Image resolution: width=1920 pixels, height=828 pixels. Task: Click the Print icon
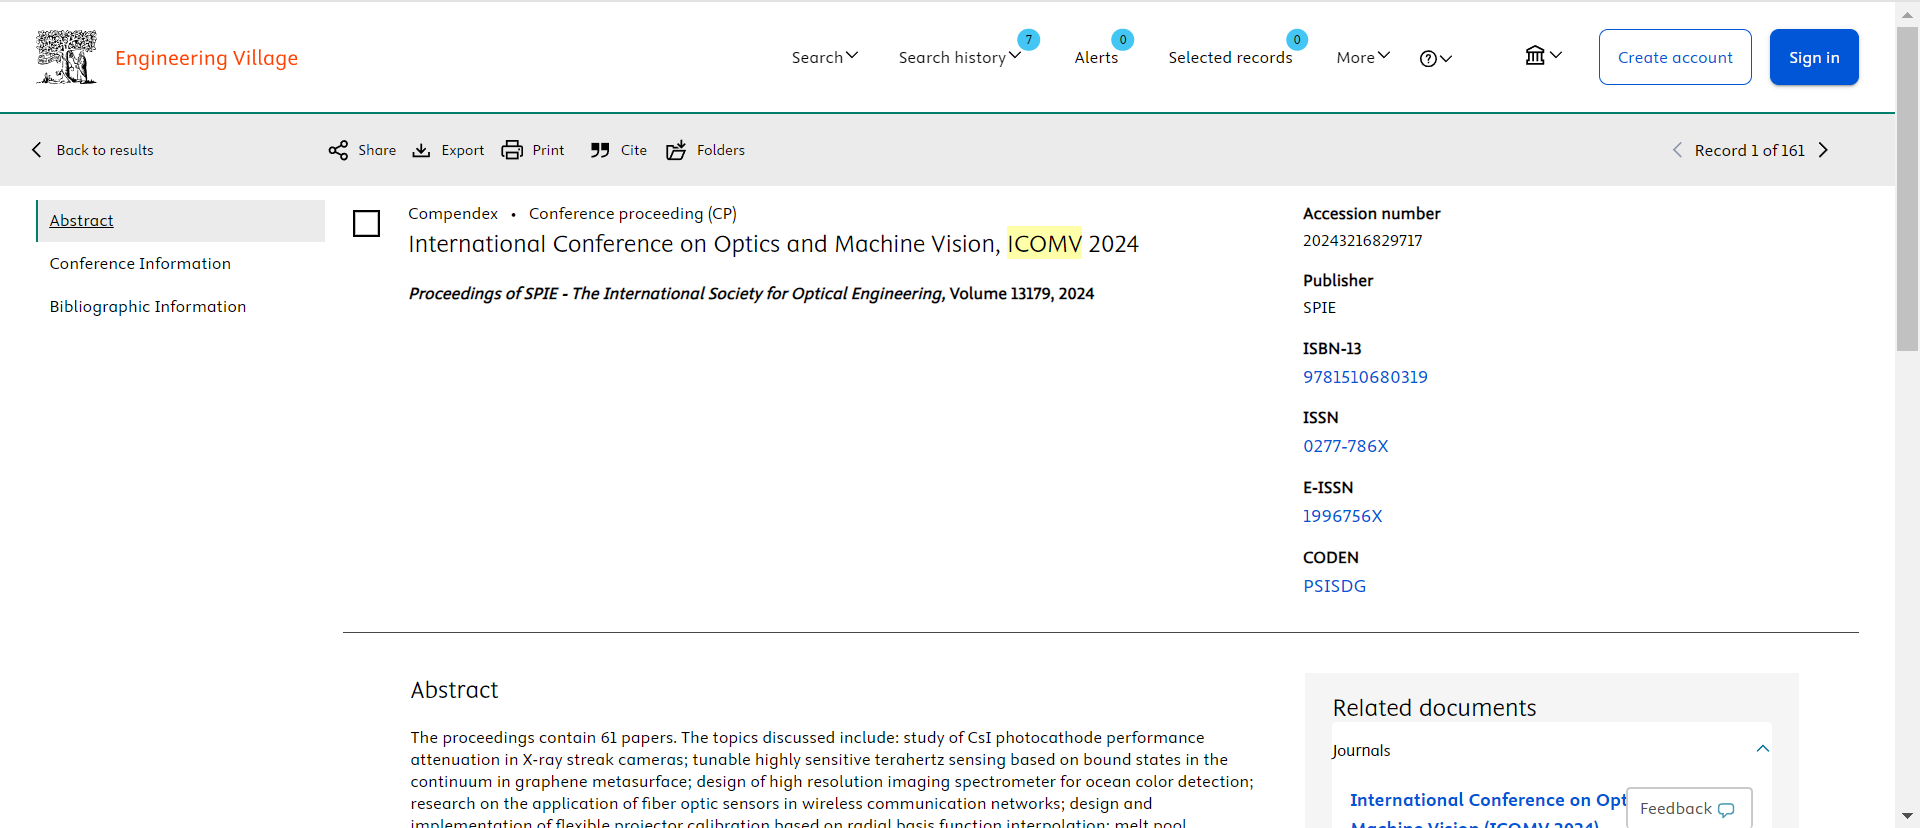tap(512, 150)
